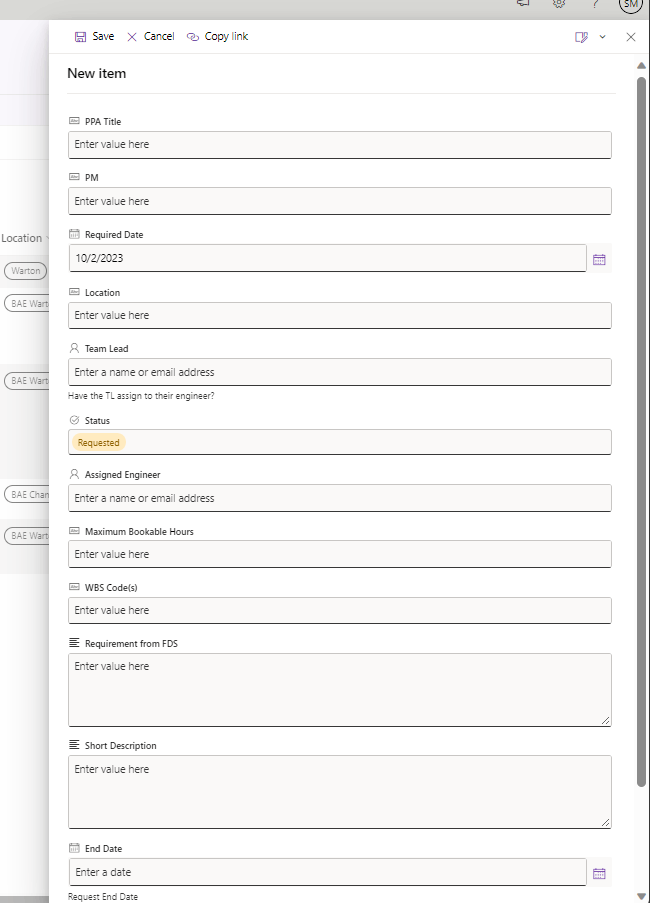The width and height of the screenshot is (650, 903).
Task: Open the End Date calendar picker
Action: (599, 873)
